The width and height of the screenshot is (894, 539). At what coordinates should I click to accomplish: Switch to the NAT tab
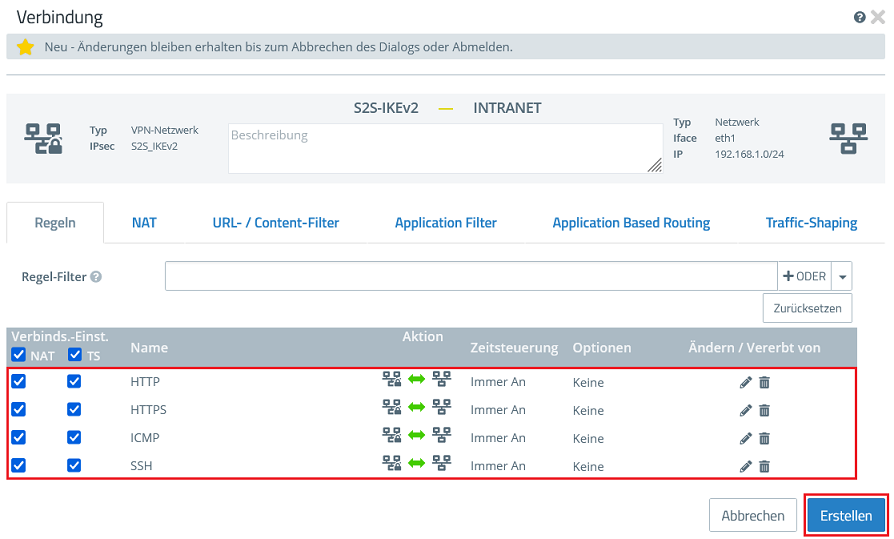144,223
